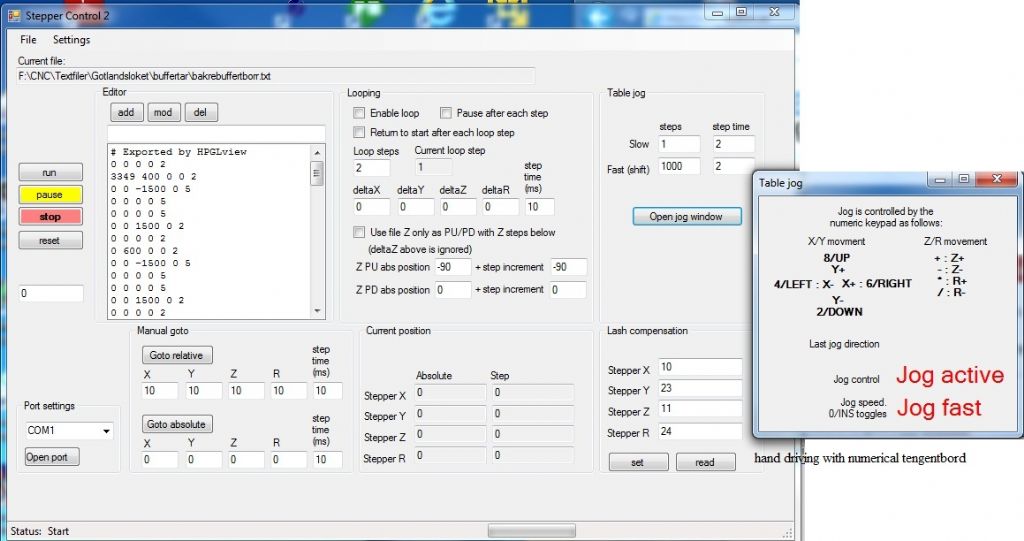Select '# Exported by HPGLview' line
This screenshot has width=1024, height=541.
[x=179, y=152]
